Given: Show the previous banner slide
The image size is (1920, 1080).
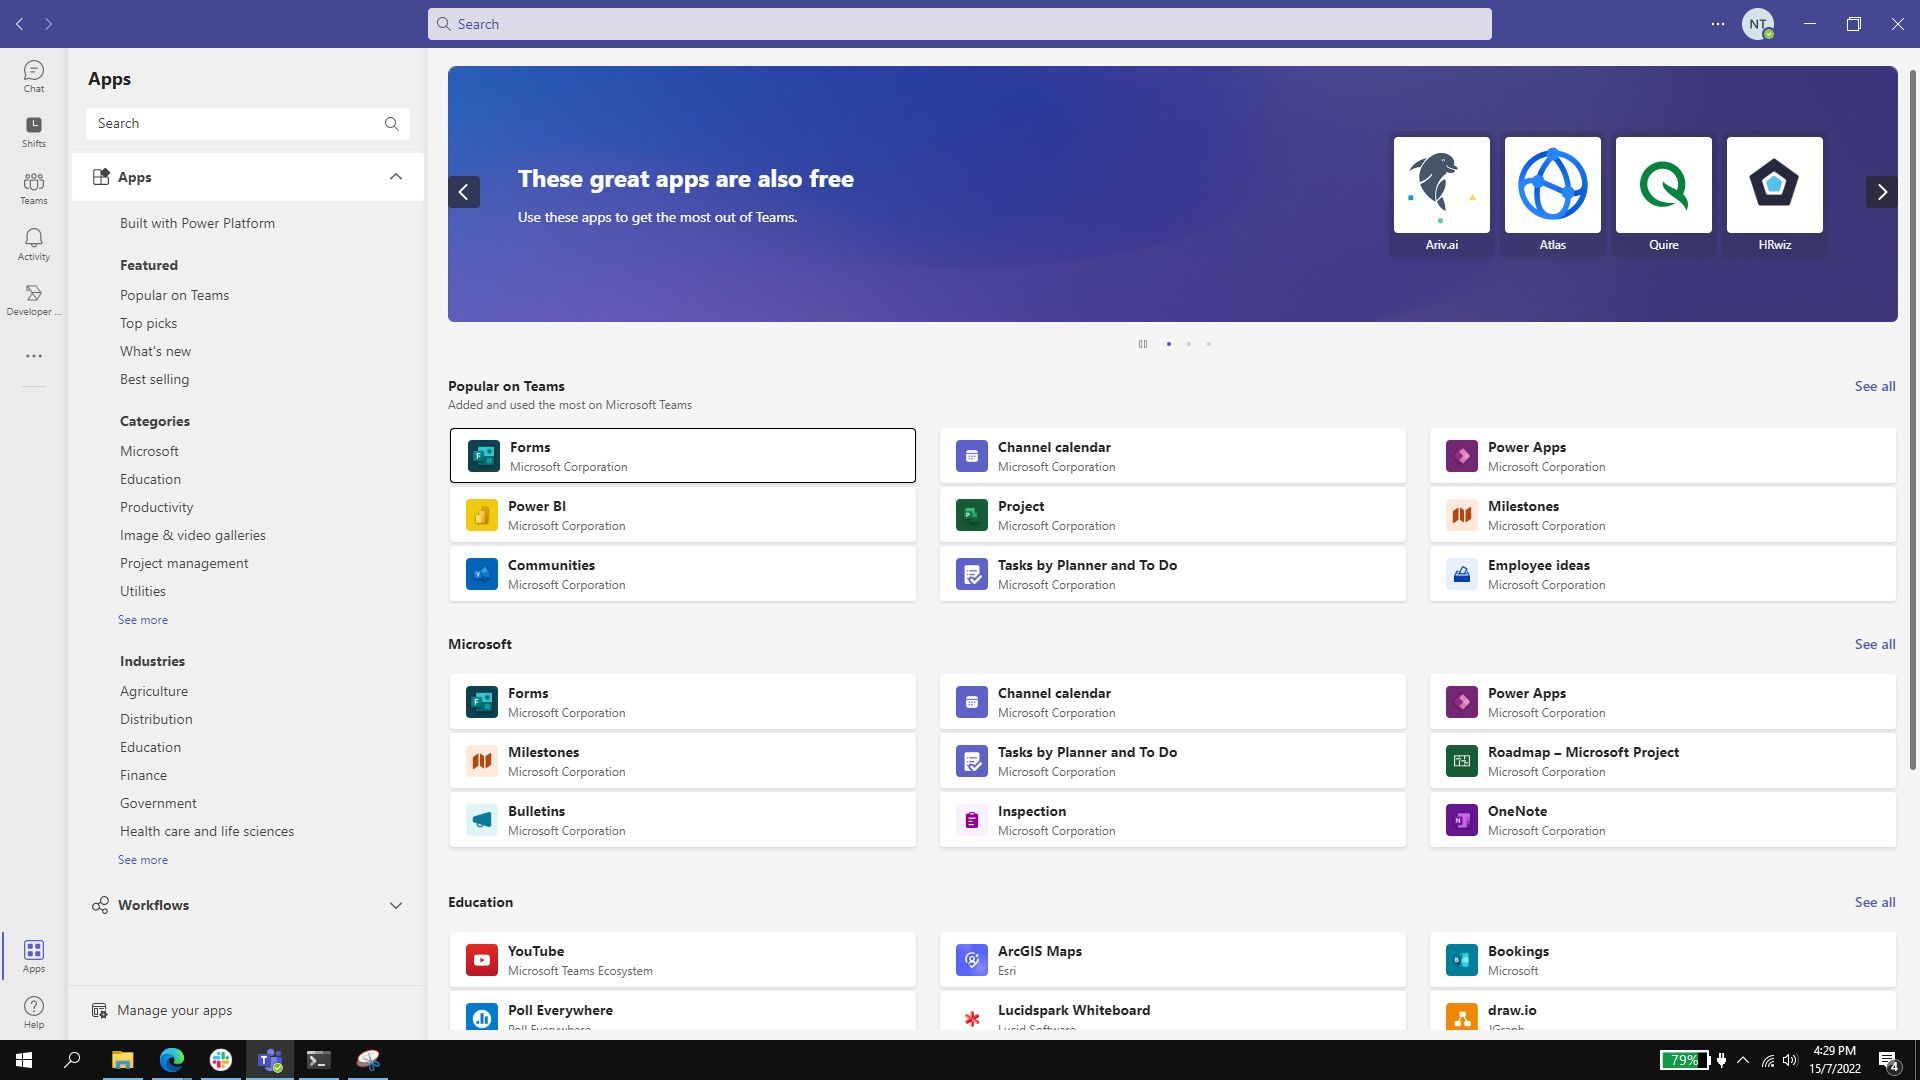Looking at the screenshot, I should point(464,192).
